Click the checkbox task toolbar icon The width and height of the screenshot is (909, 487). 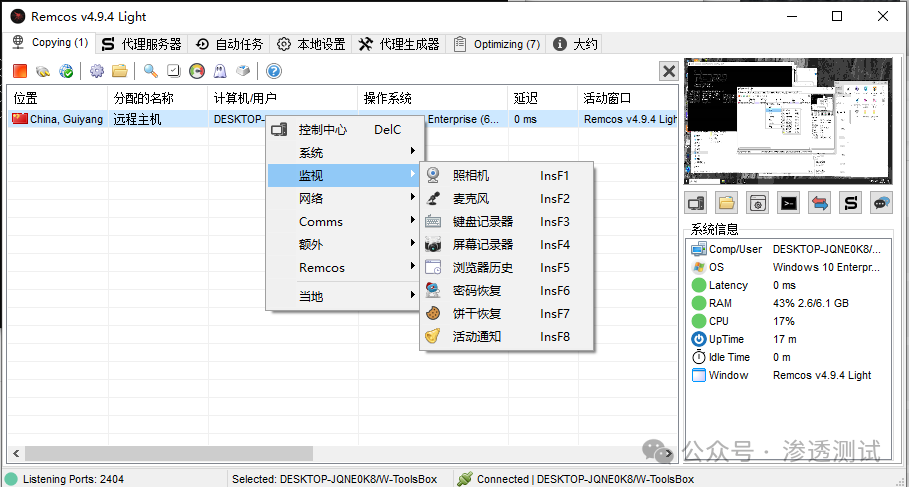173,71
